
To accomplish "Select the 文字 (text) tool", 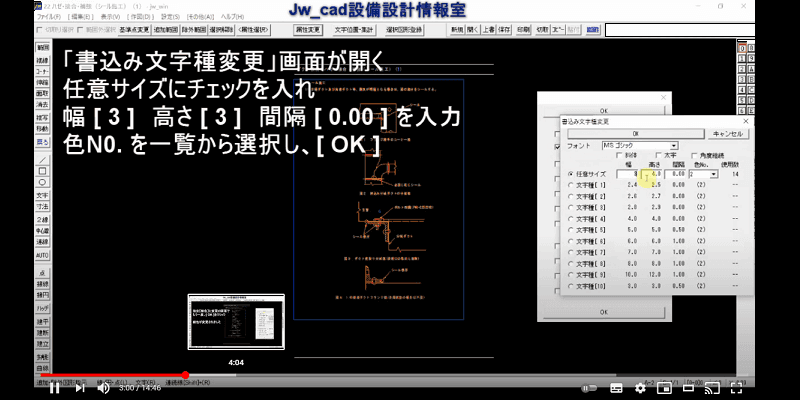I will point(42,195).
